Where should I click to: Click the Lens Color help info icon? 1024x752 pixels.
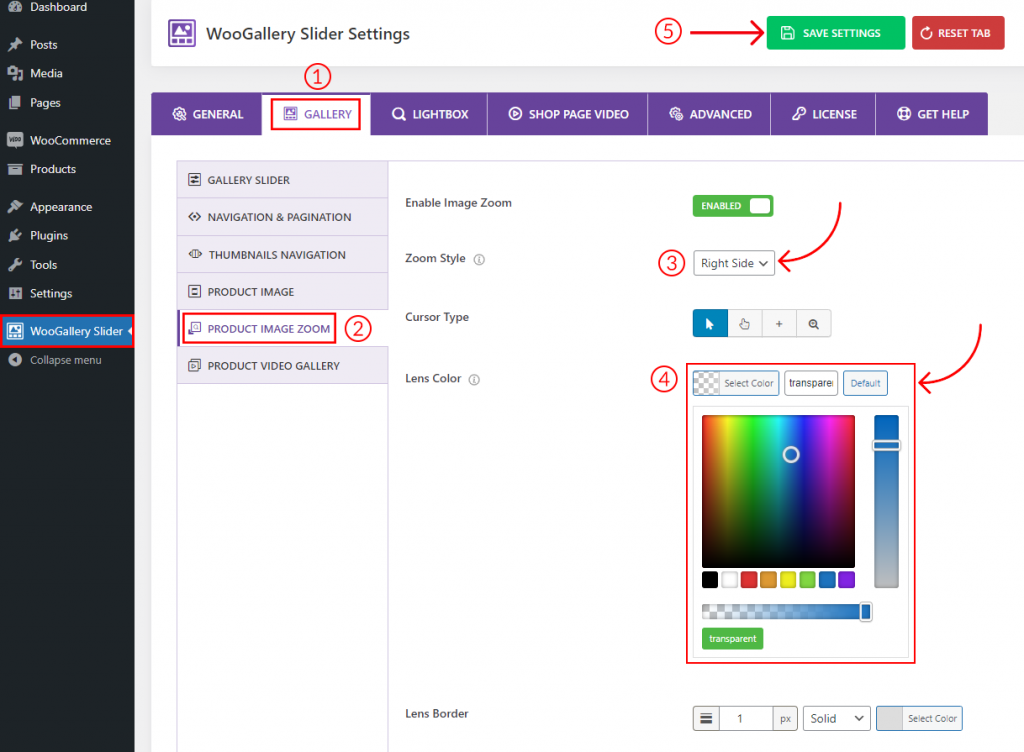click(x=475, y=379)
